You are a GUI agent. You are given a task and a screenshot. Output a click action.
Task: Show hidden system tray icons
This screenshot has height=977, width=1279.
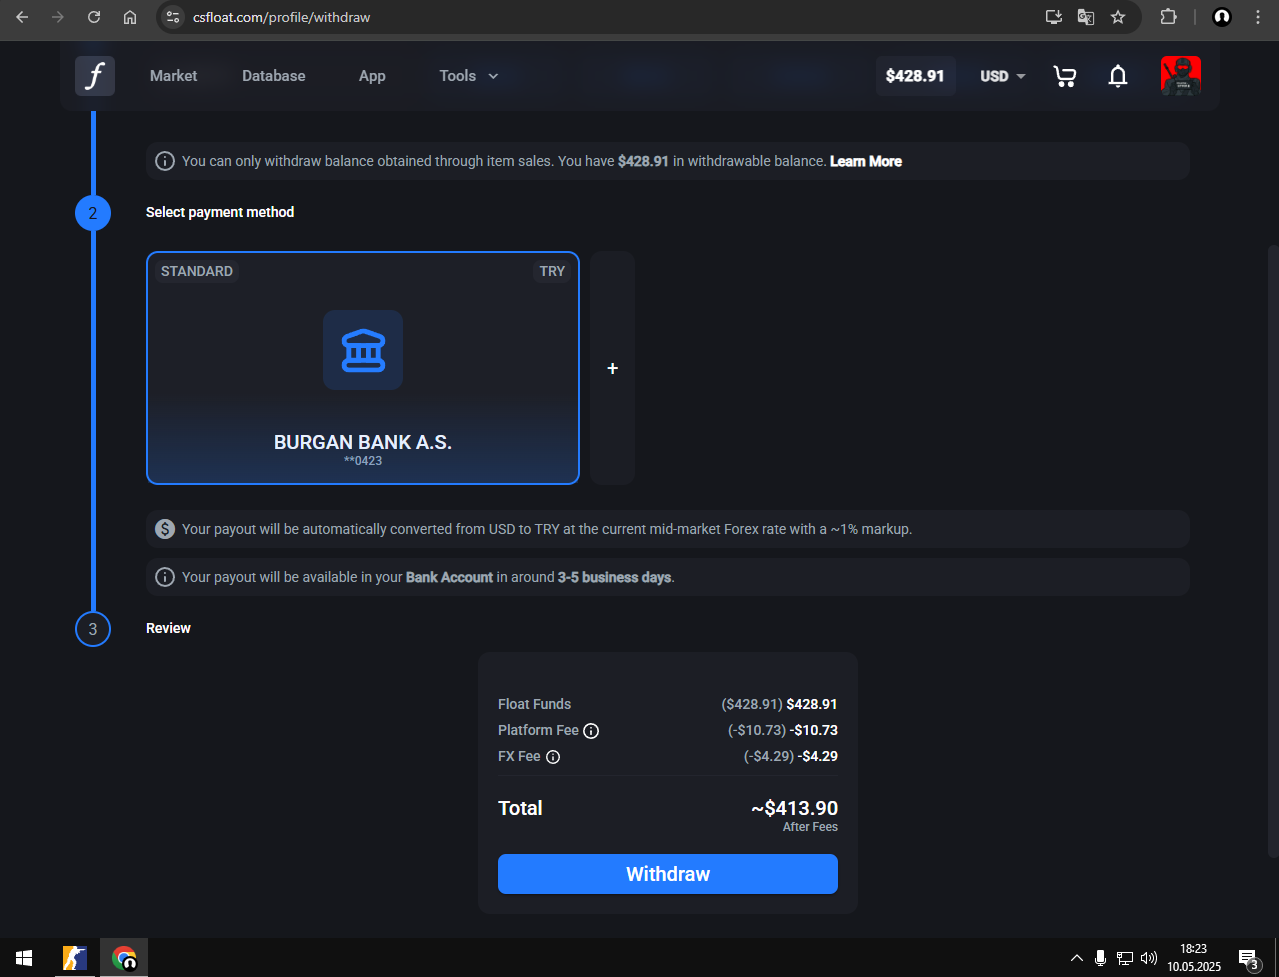tap(1077, 958)
